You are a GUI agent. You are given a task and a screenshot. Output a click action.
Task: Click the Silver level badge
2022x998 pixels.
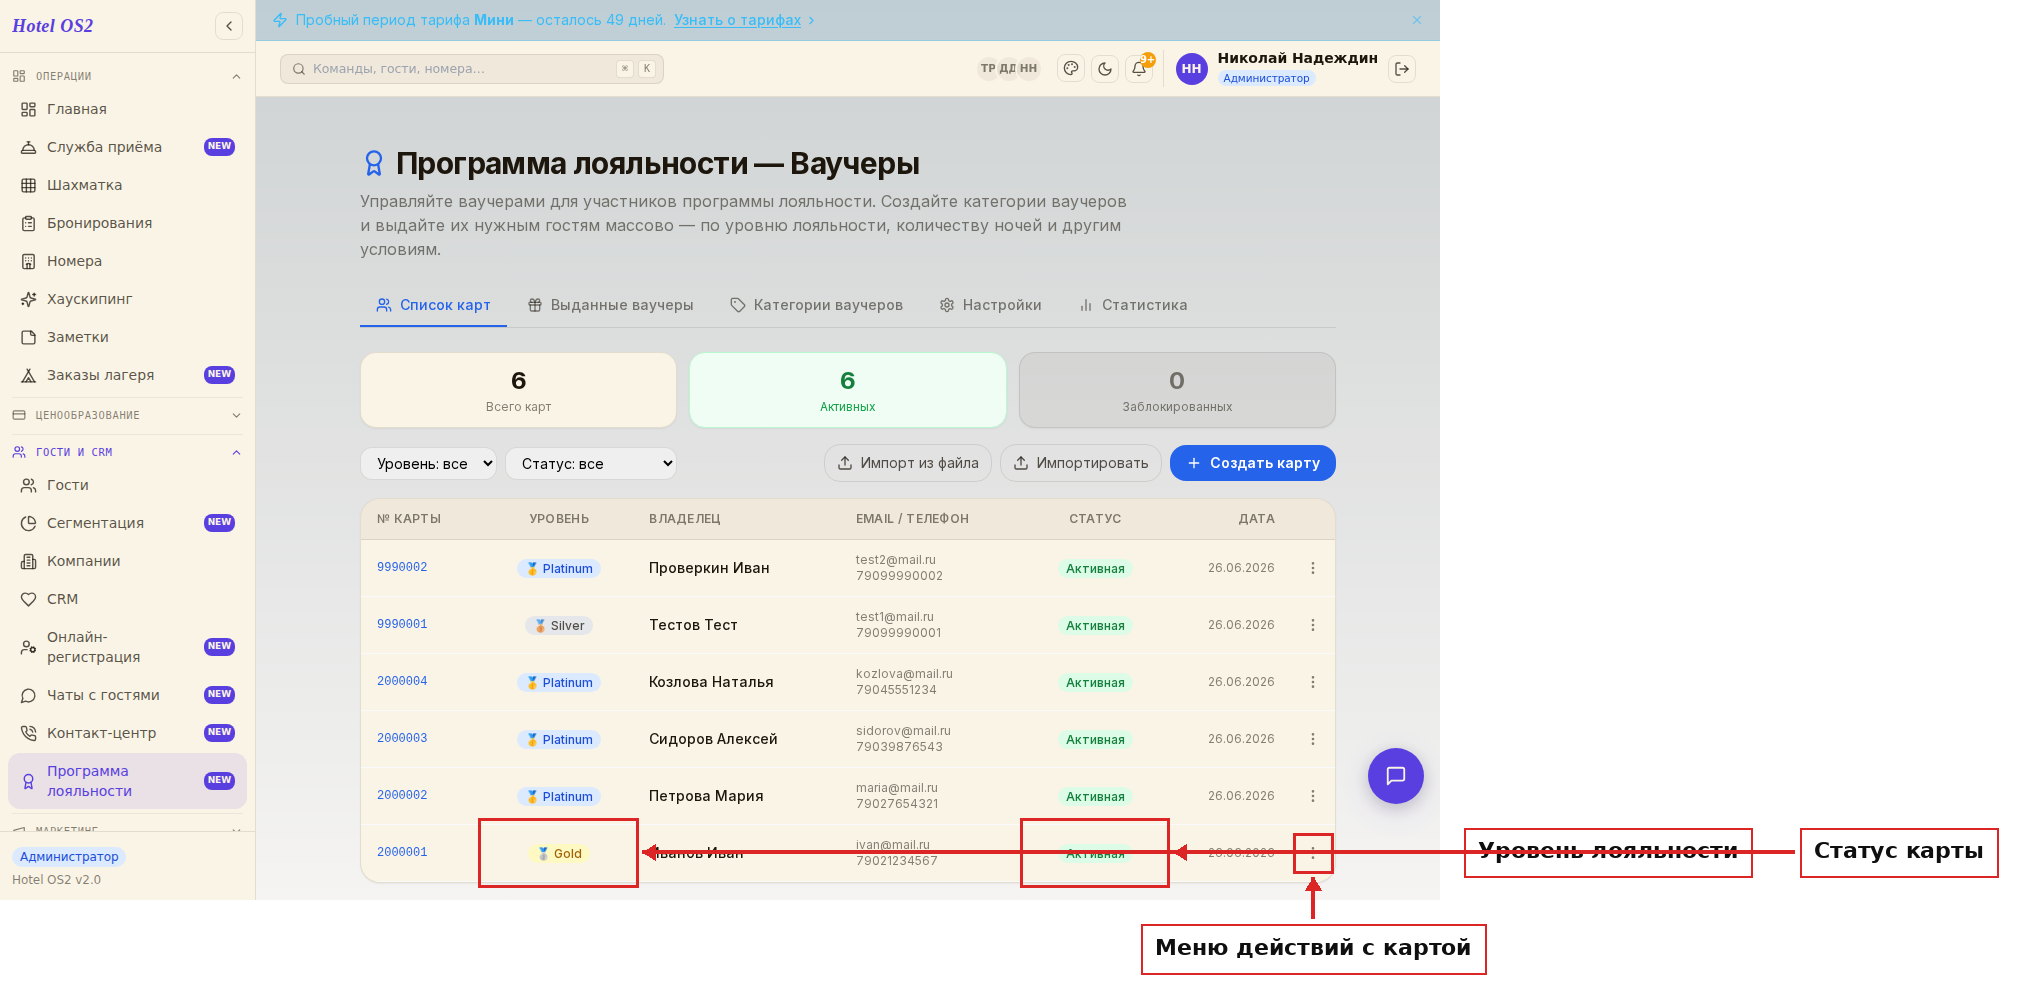(x=559, y=626)
